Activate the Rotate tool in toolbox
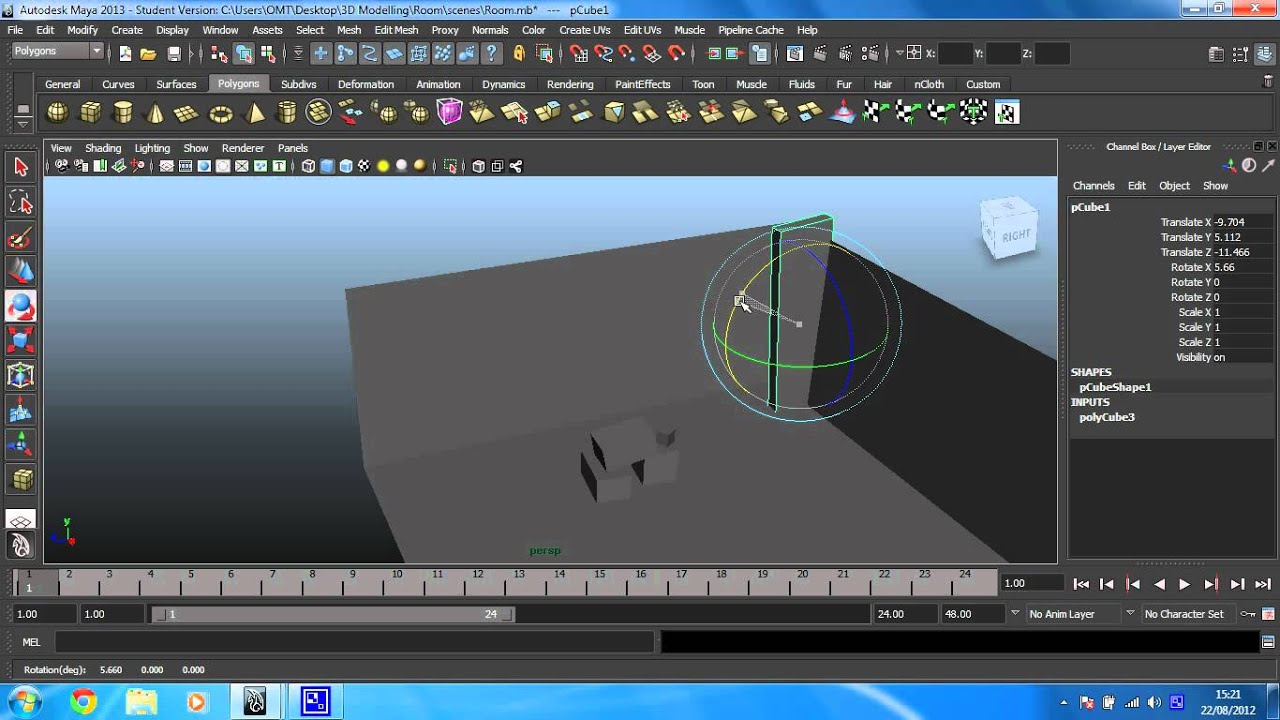 21,306
